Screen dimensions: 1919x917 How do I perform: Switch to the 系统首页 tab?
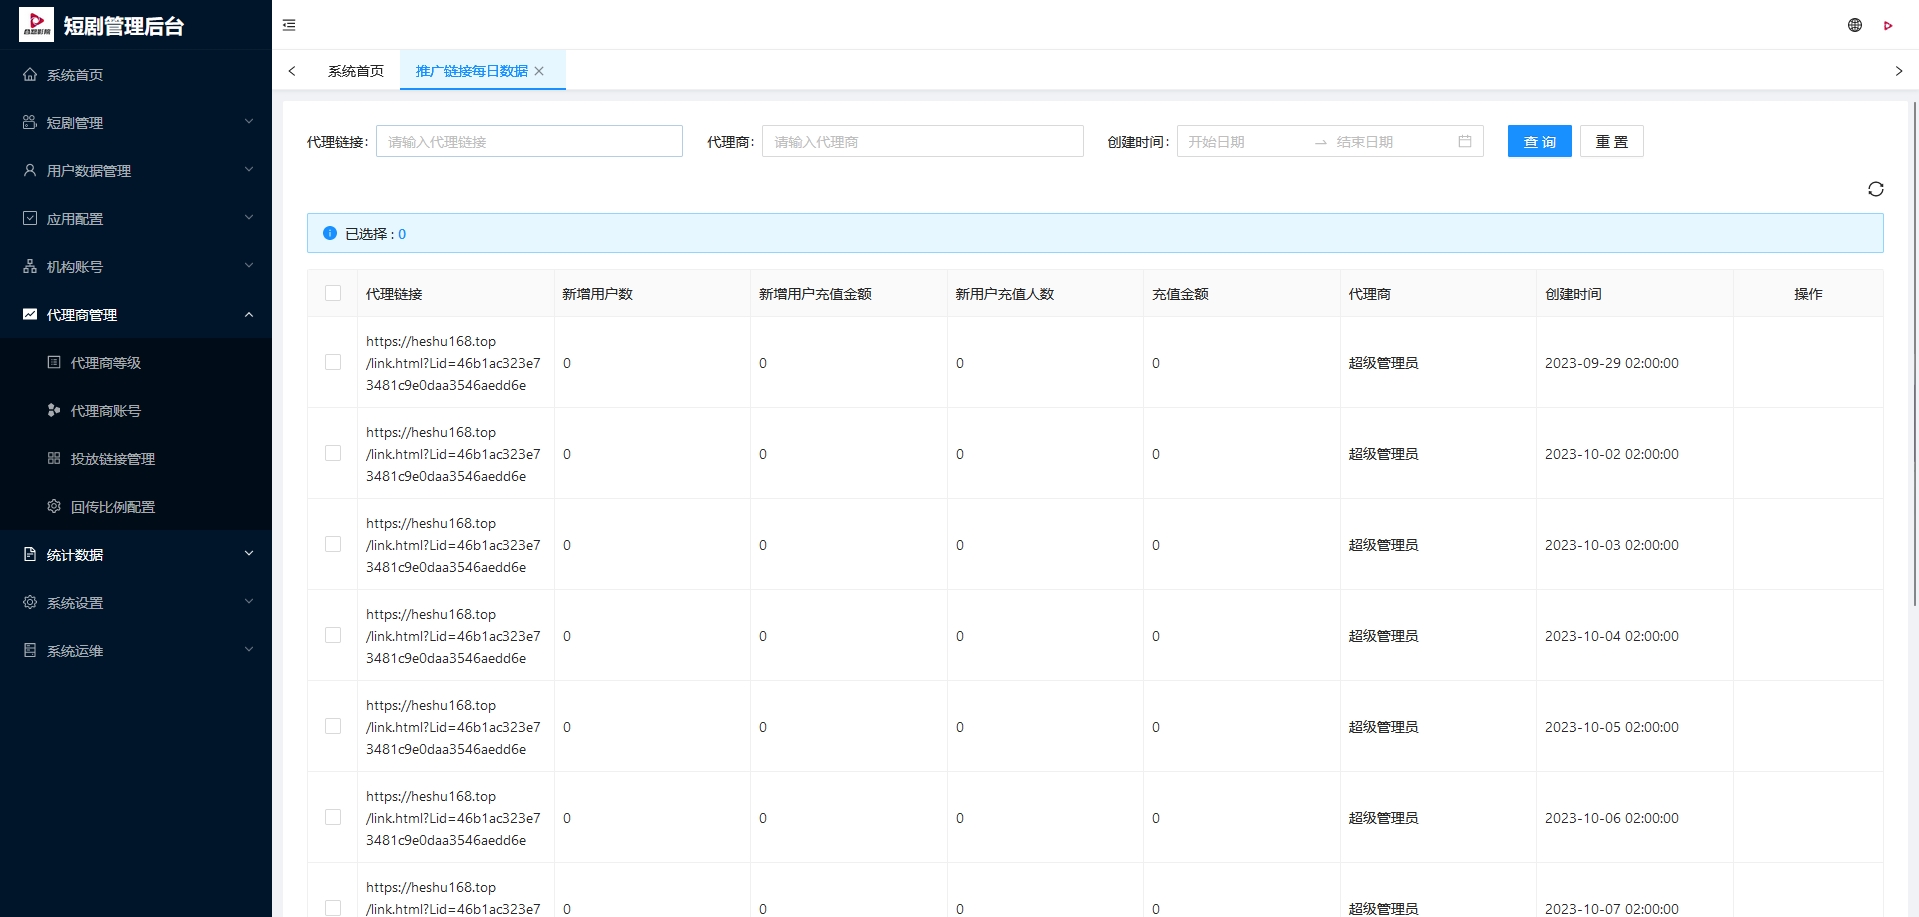[355, 71]
